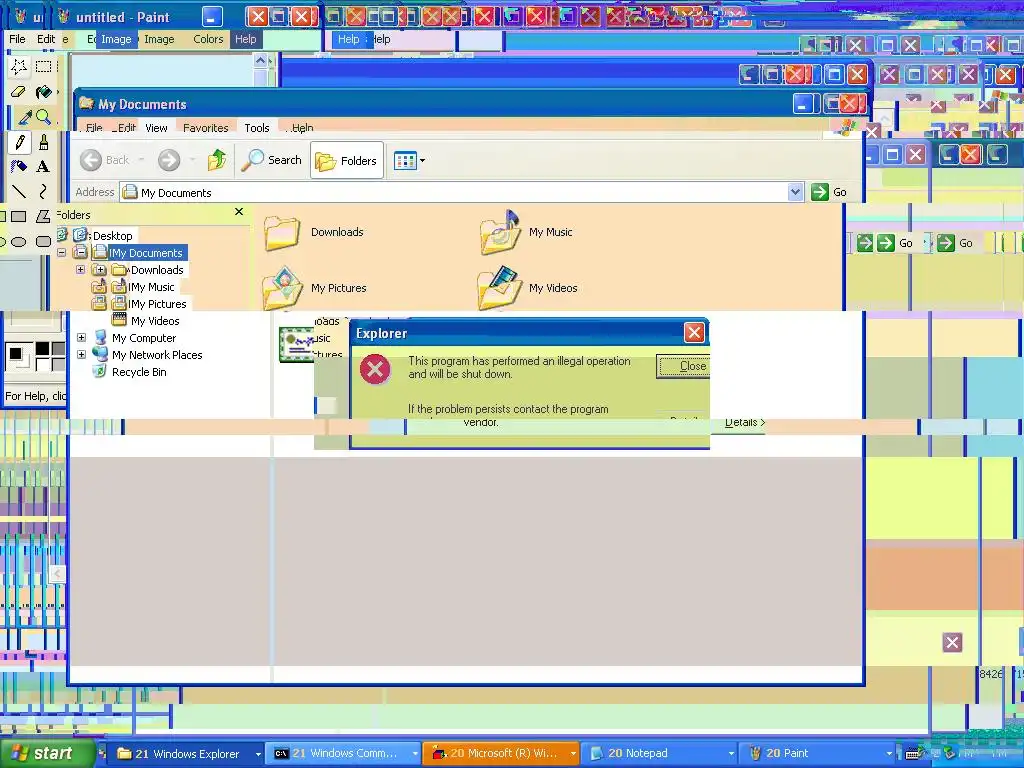1024x768 pixels.
Task: Select the Pick Color eyedropper tool
Action: point(24,118)
